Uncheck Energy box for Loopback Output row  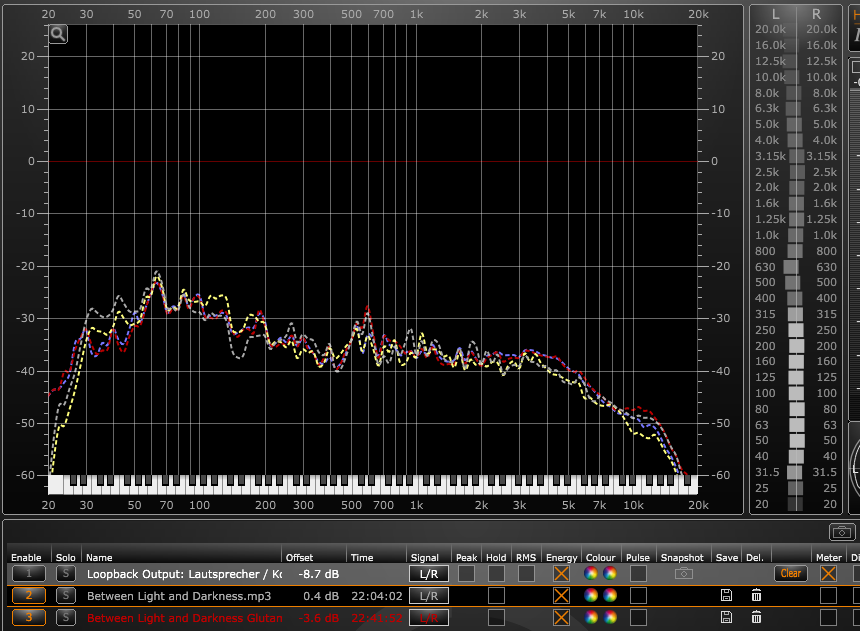pos(561,574)
